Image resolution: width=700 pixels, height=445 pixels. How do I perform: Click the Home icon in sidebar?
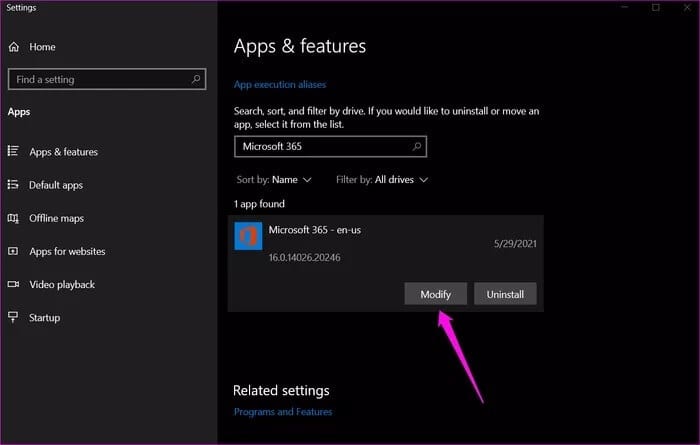(14, 47)
